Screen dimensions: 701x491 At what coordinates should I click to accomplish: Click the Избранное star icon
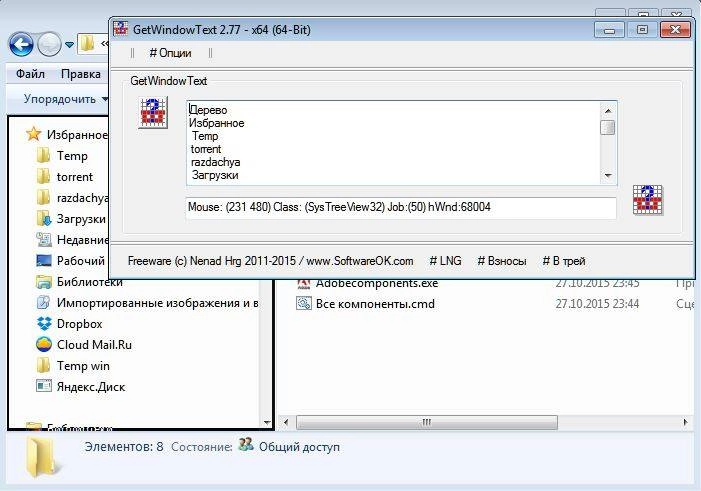[33, 134]
